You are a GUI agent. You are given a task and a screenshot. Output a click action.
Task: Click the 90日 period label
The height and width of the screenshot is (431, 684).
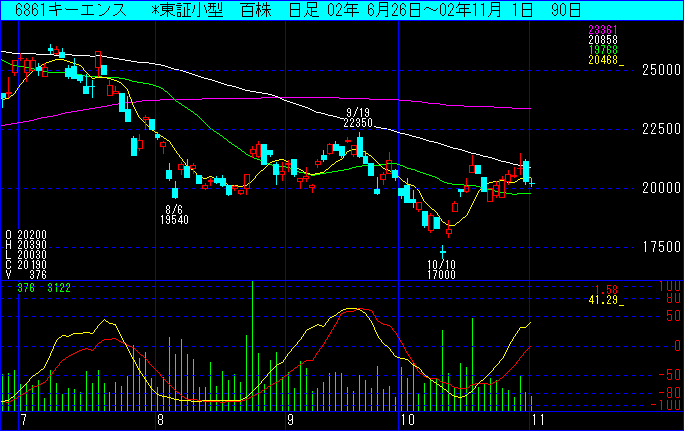566,10
